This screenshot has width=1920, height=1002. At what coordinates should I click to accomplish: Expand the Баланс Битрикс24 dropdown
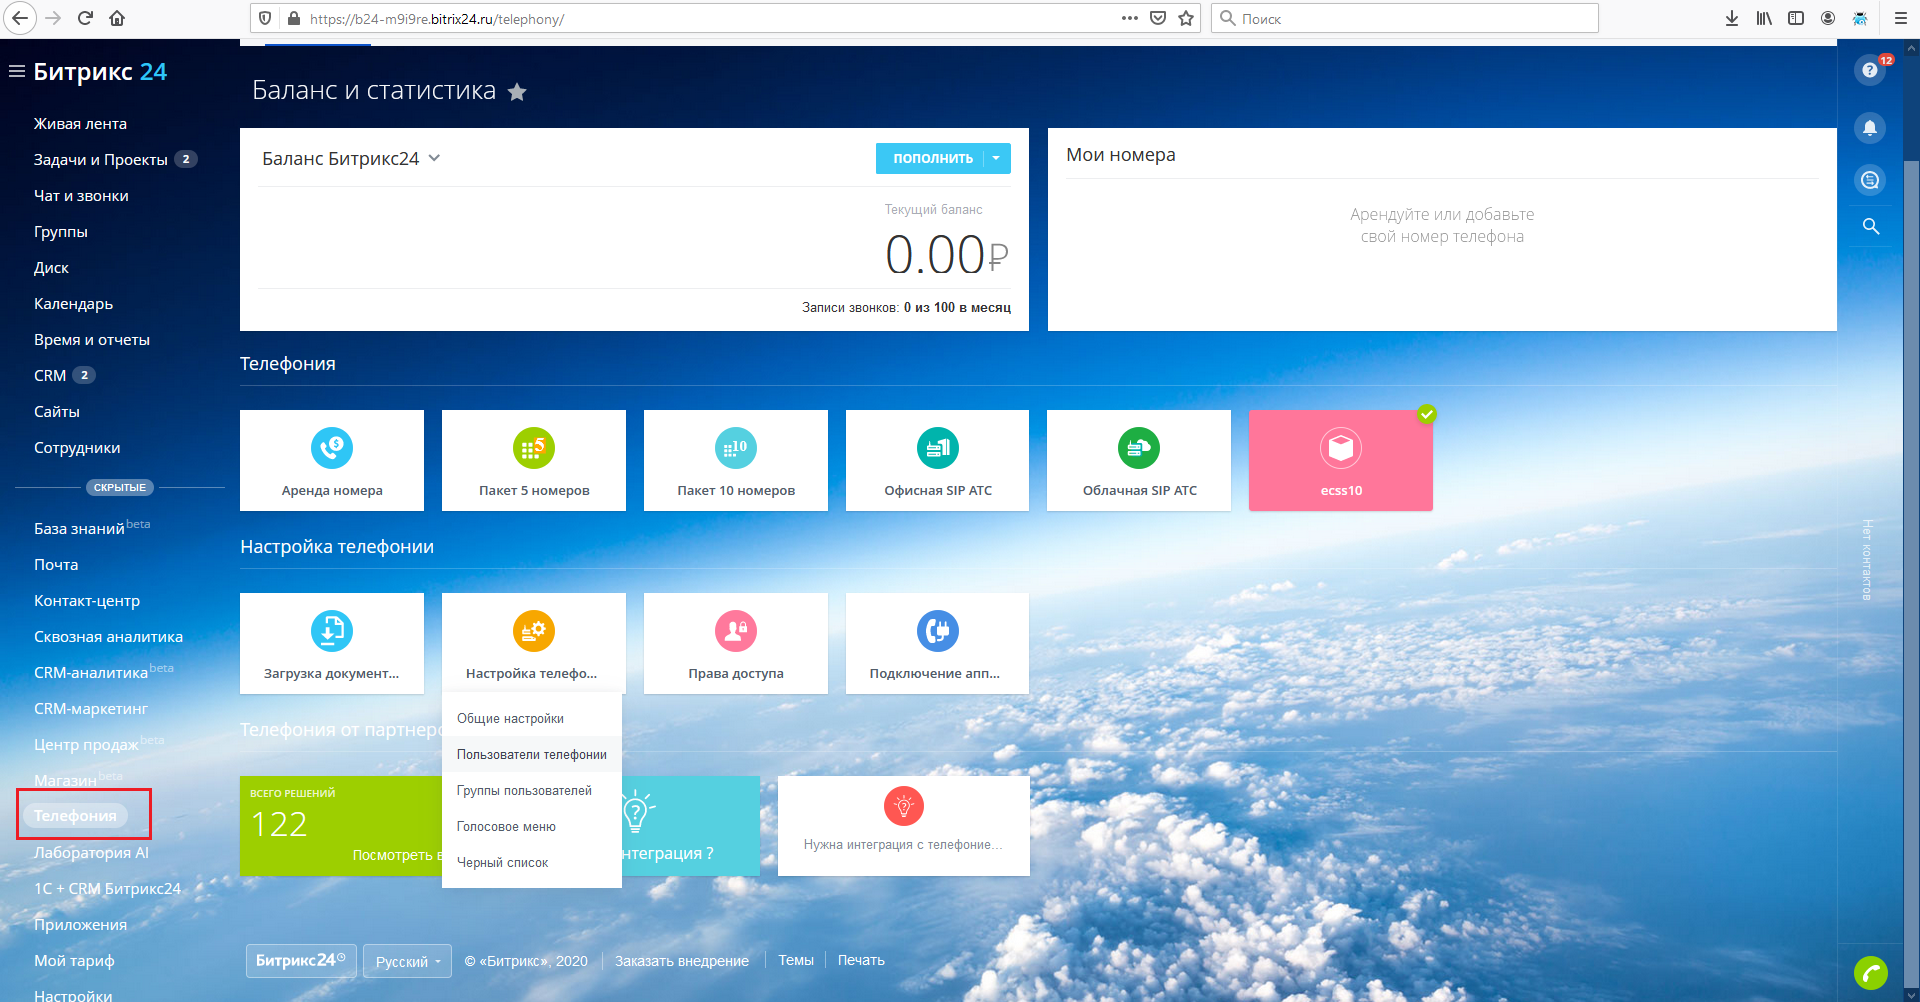(434, 158)
